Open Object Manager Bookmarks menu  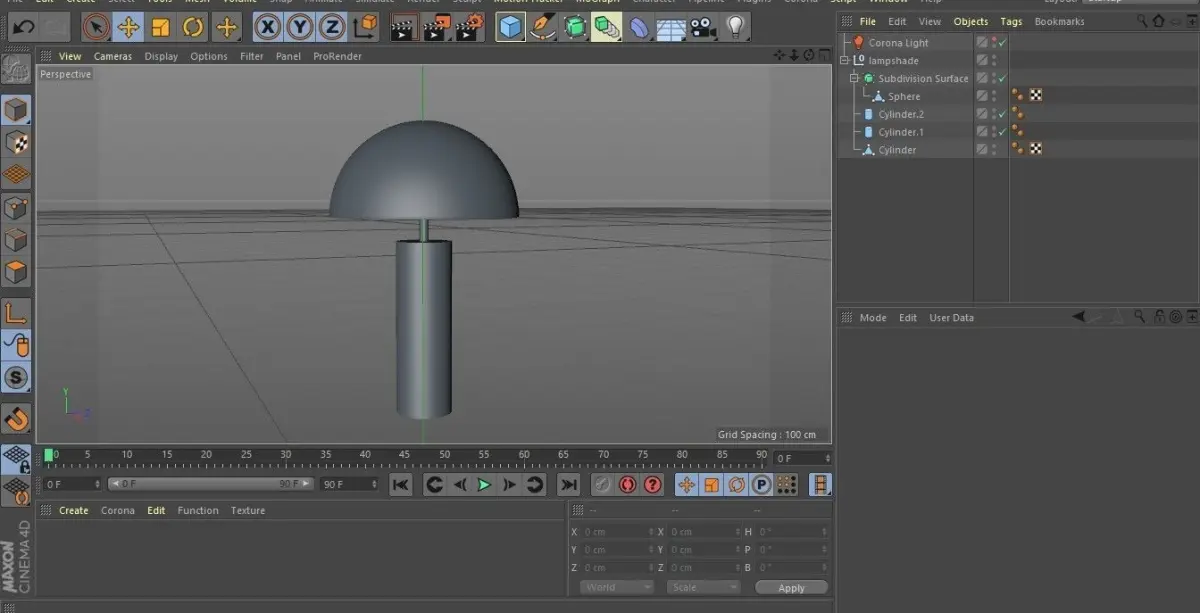(x=1059, y=21)
